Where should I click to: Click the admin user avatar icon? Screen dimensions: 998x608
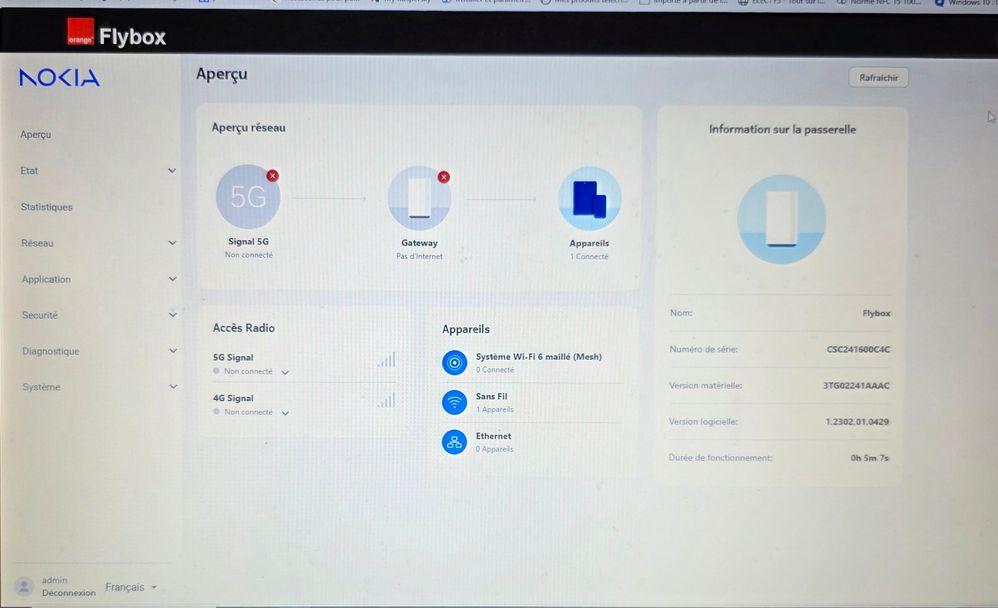[x=24, y=586]
